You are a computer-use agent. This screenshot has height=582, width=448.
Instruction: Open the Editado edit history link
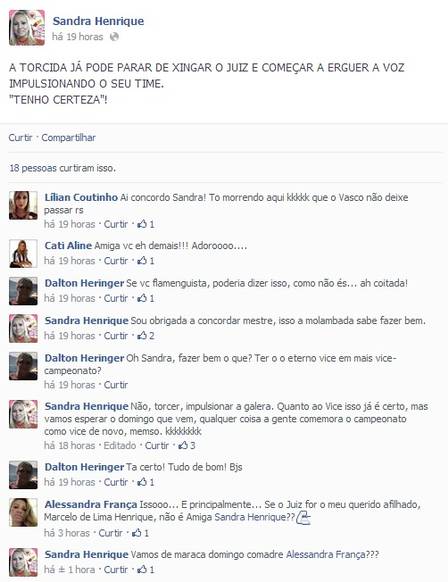click(x=120, y=445)
